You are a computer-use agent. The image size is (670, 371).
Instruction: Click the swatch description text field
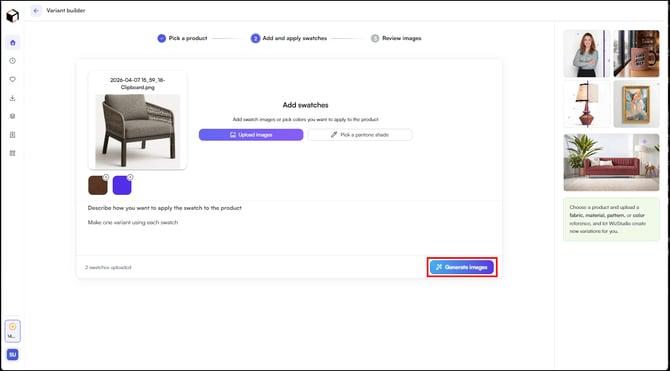(x=289, y=235)
